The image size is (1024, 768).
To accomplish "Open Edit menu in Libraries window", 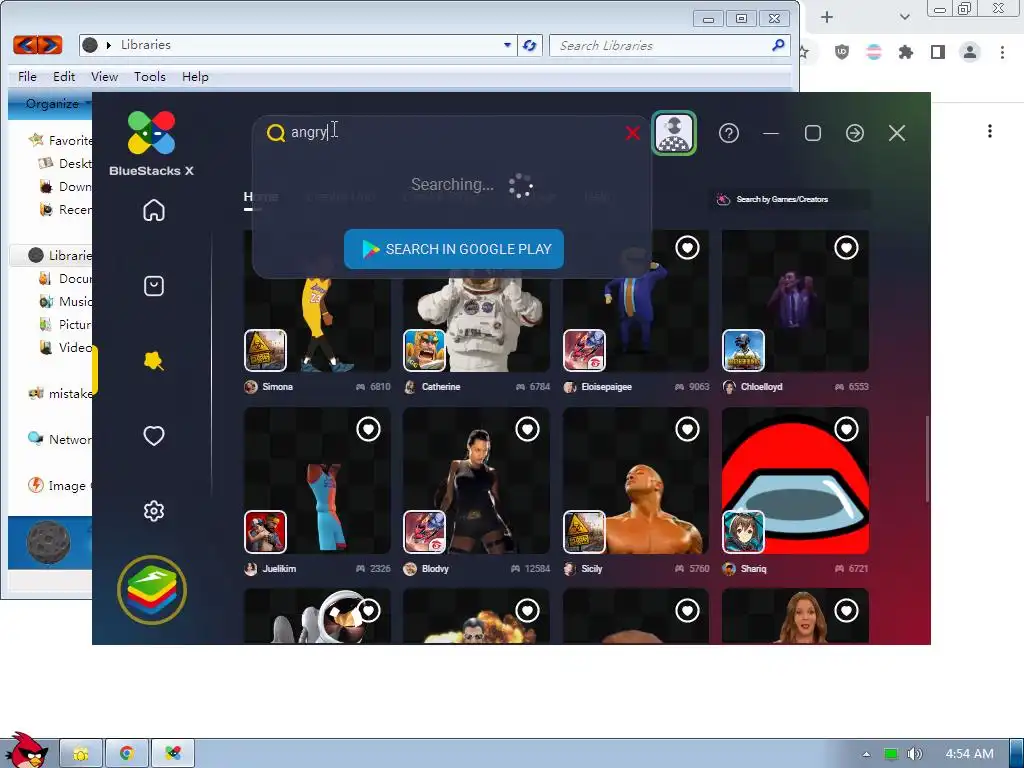I will [64, 76].
